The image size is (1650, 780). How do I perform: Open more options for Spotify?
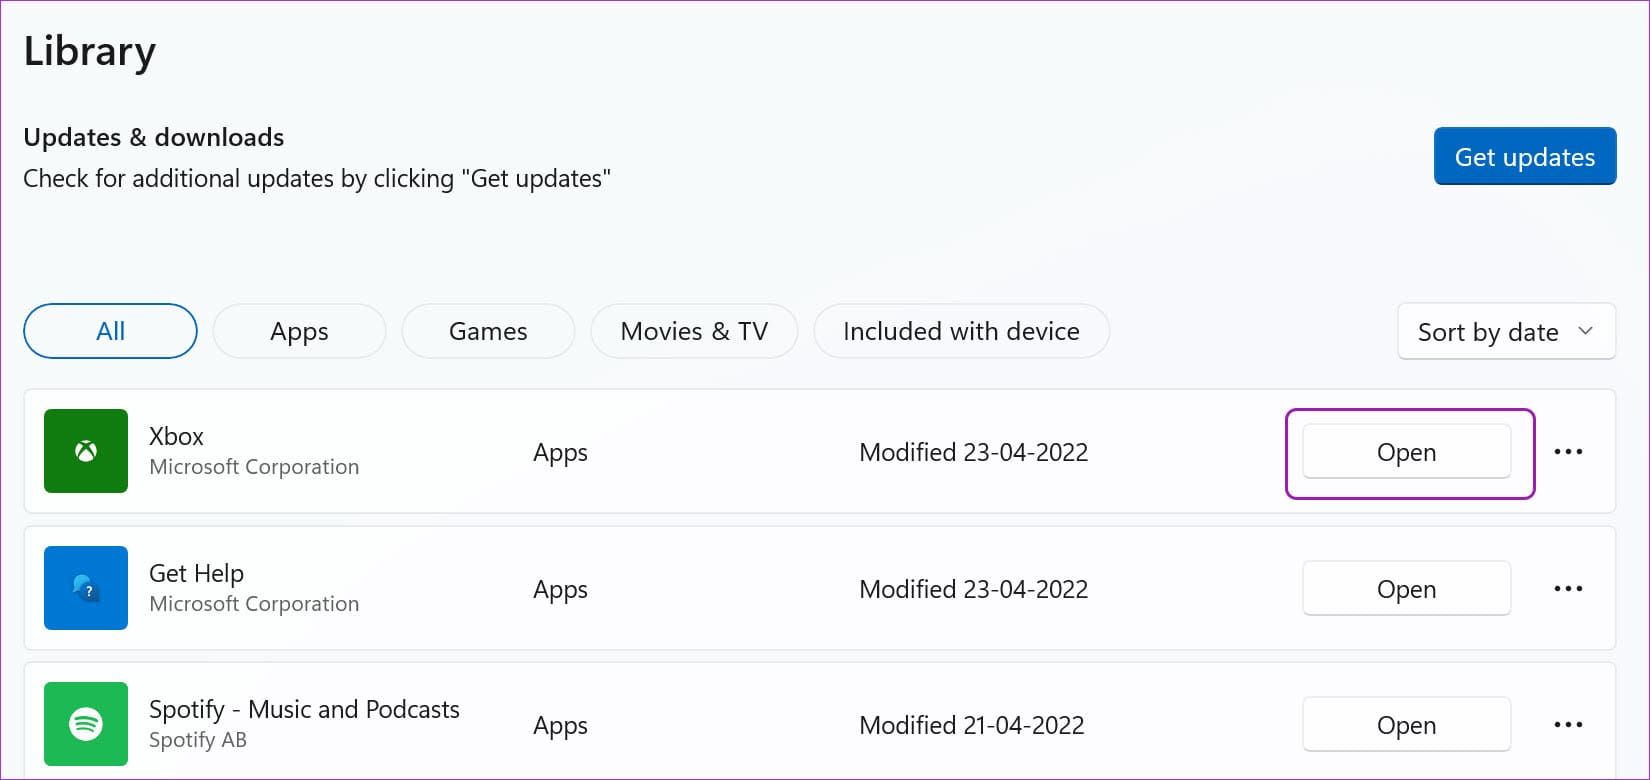pos(1568,725)
